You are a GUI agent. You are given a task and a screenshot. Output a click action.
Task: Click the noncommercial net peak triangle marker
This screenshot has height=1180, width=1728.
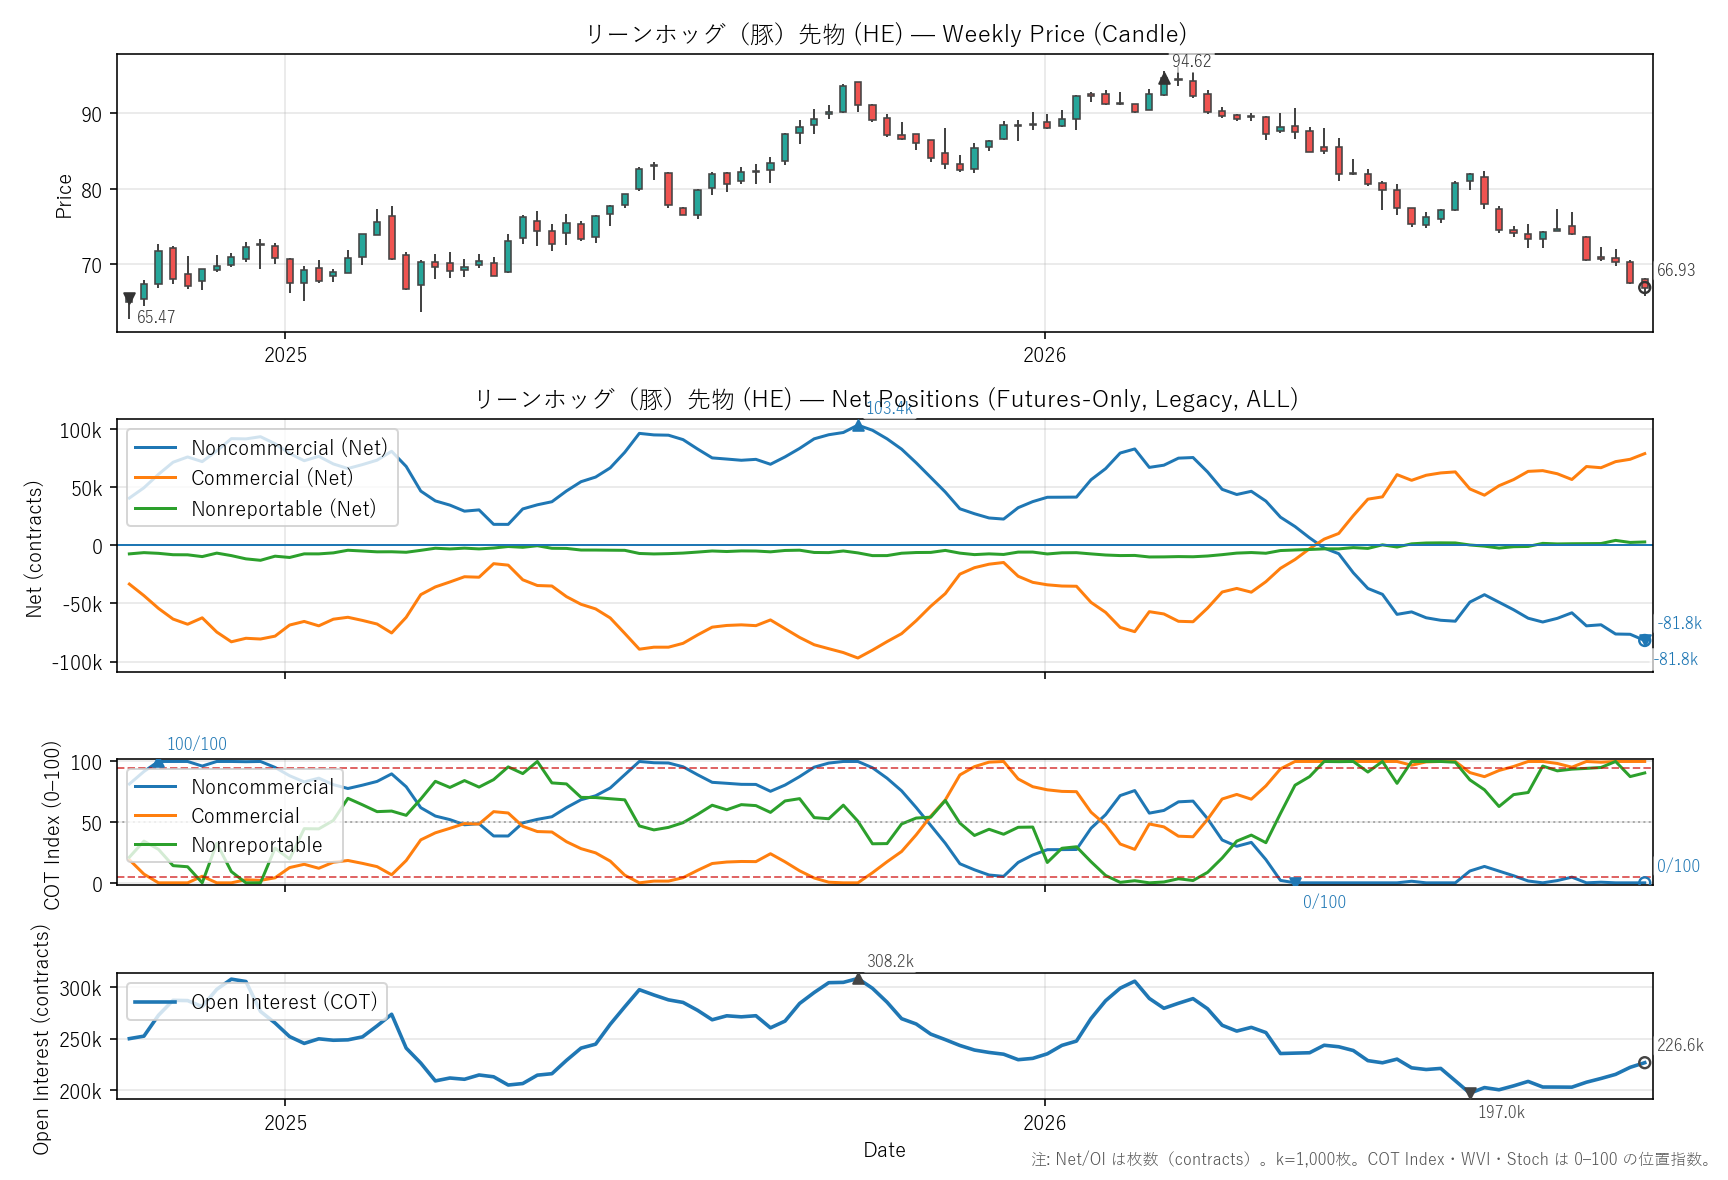(858, 426)
